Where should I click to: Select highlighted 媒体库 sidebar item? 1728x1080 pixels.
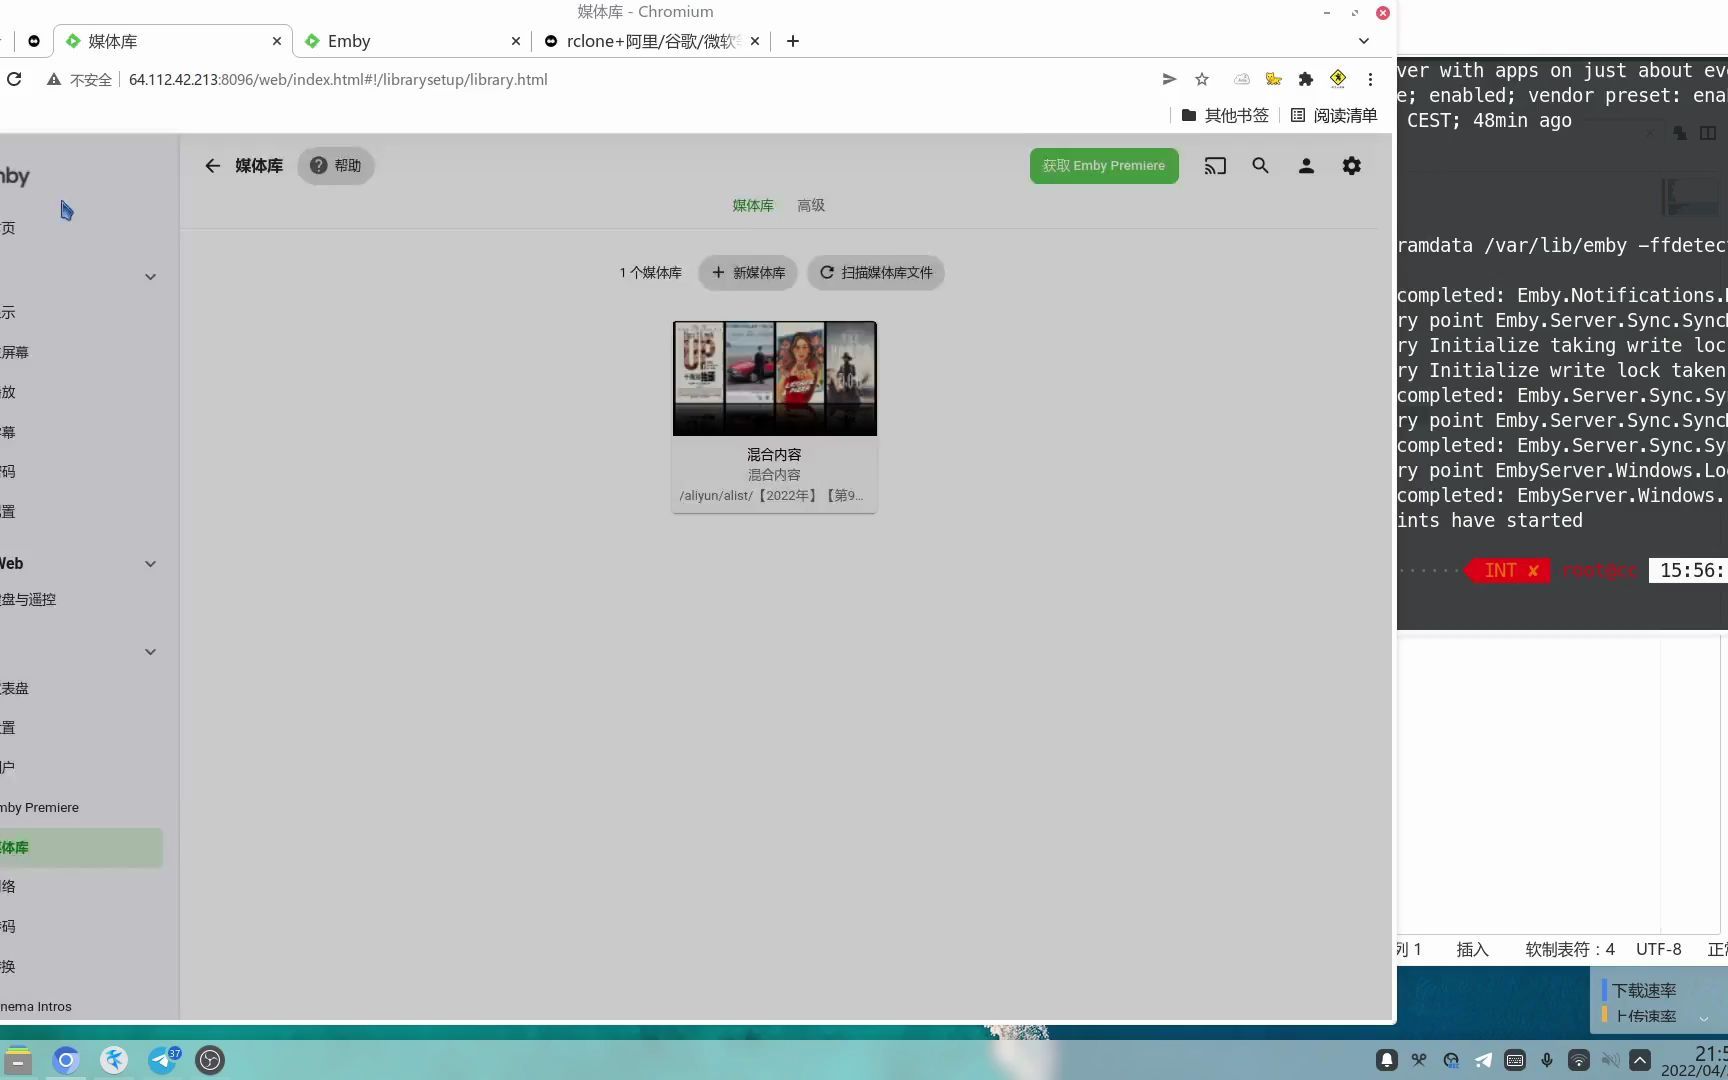tap(81, 847)
